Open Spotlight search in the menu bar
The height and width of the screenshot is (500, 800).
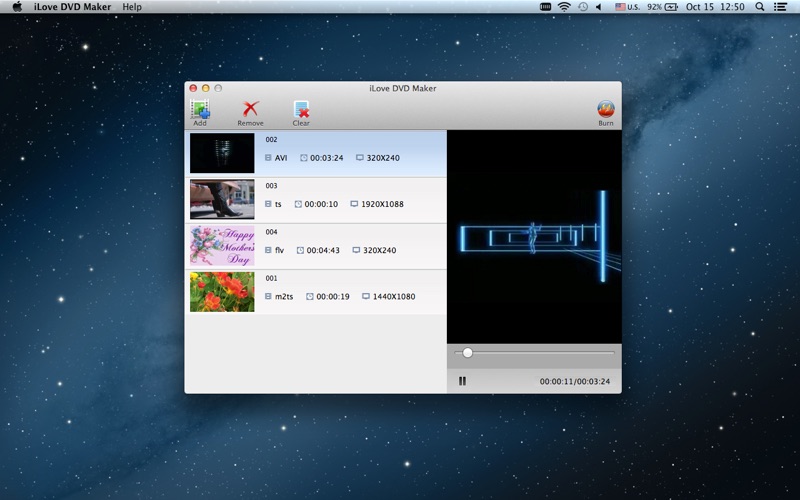click(x=760, y=7)
